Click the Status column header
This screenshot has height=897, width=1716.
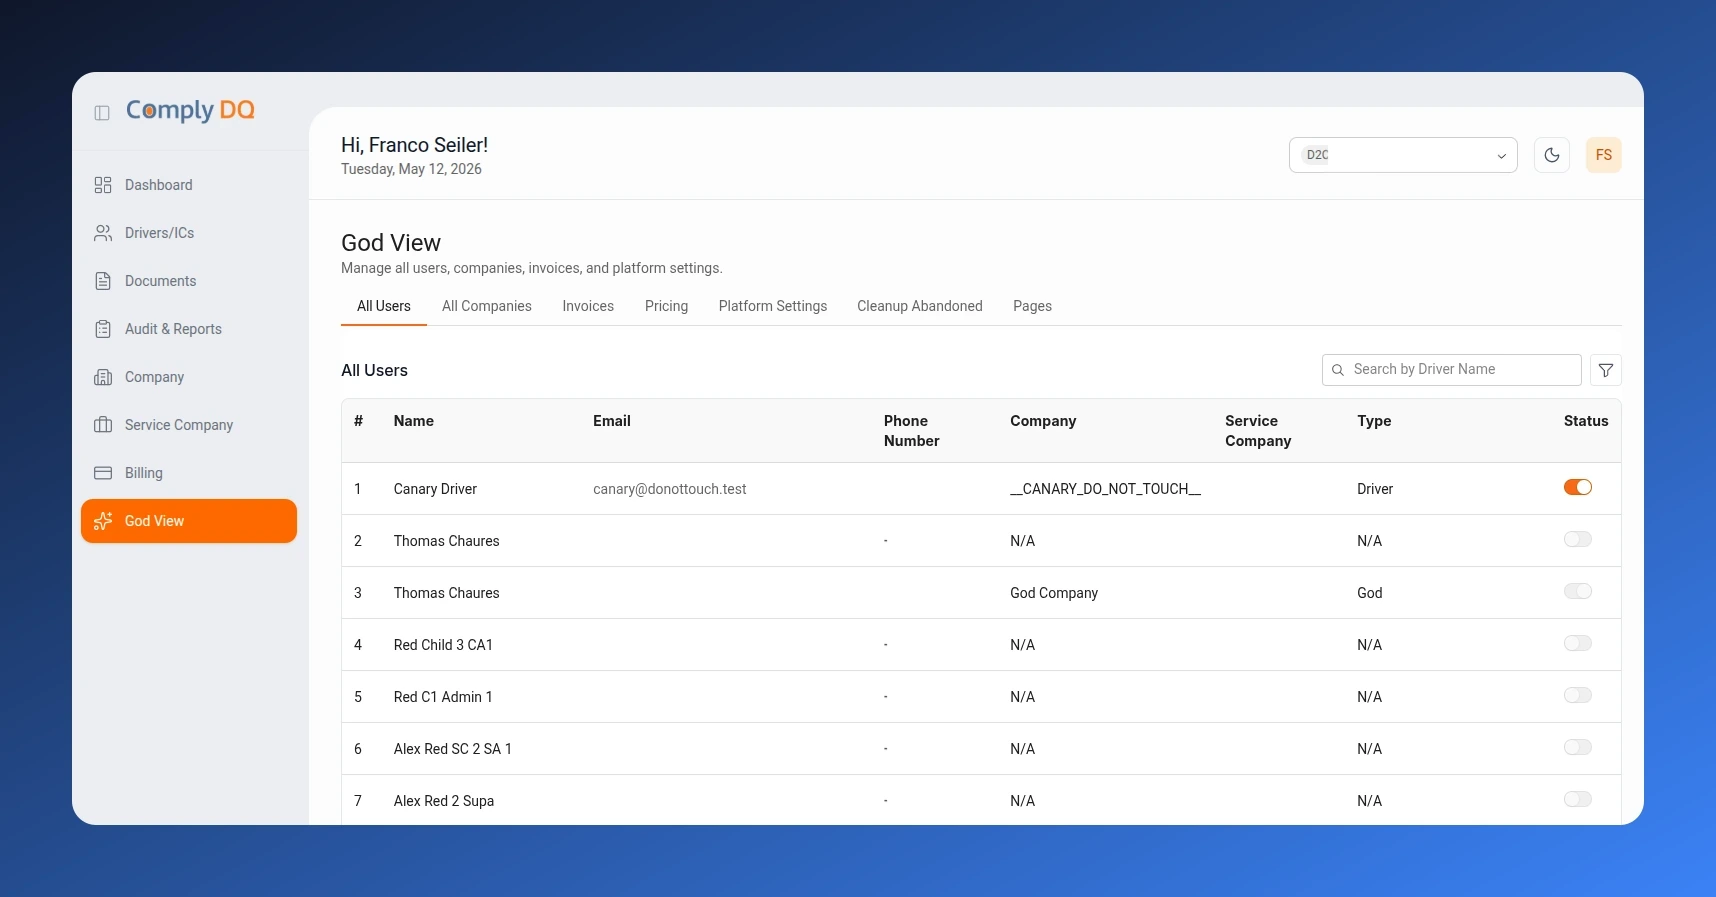(1586, 421)
